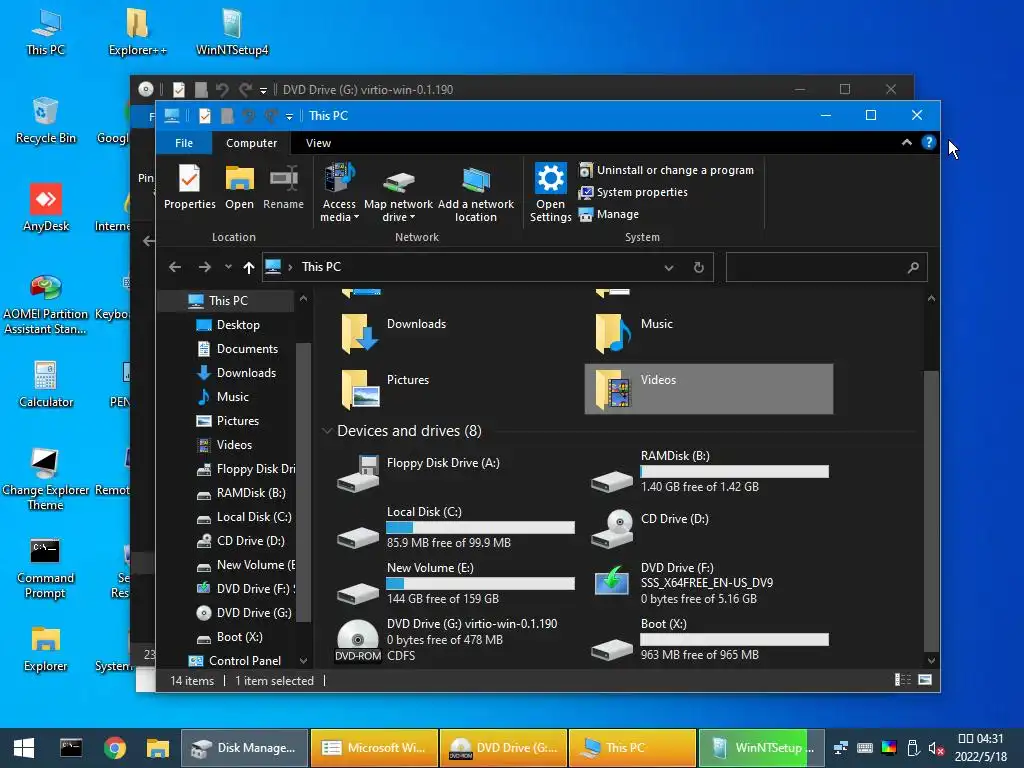
Task: Select the Music folder icon
Action: point(613,332)
